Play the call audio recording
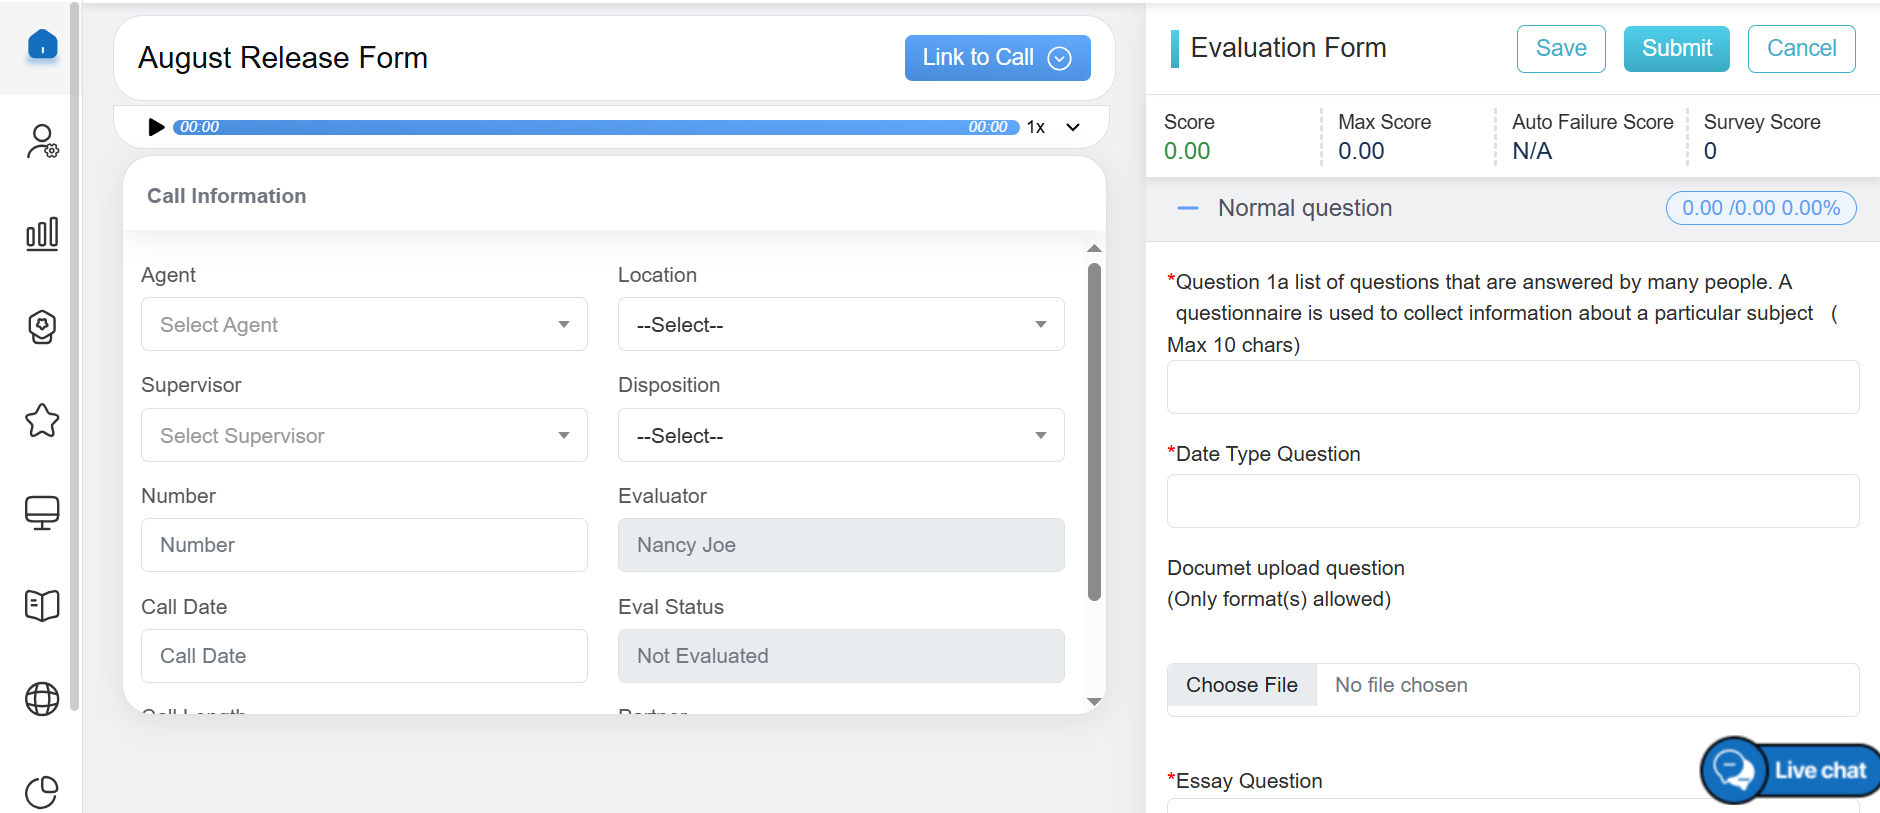This screenshot has height=813, width=1880. pos(156,127)
